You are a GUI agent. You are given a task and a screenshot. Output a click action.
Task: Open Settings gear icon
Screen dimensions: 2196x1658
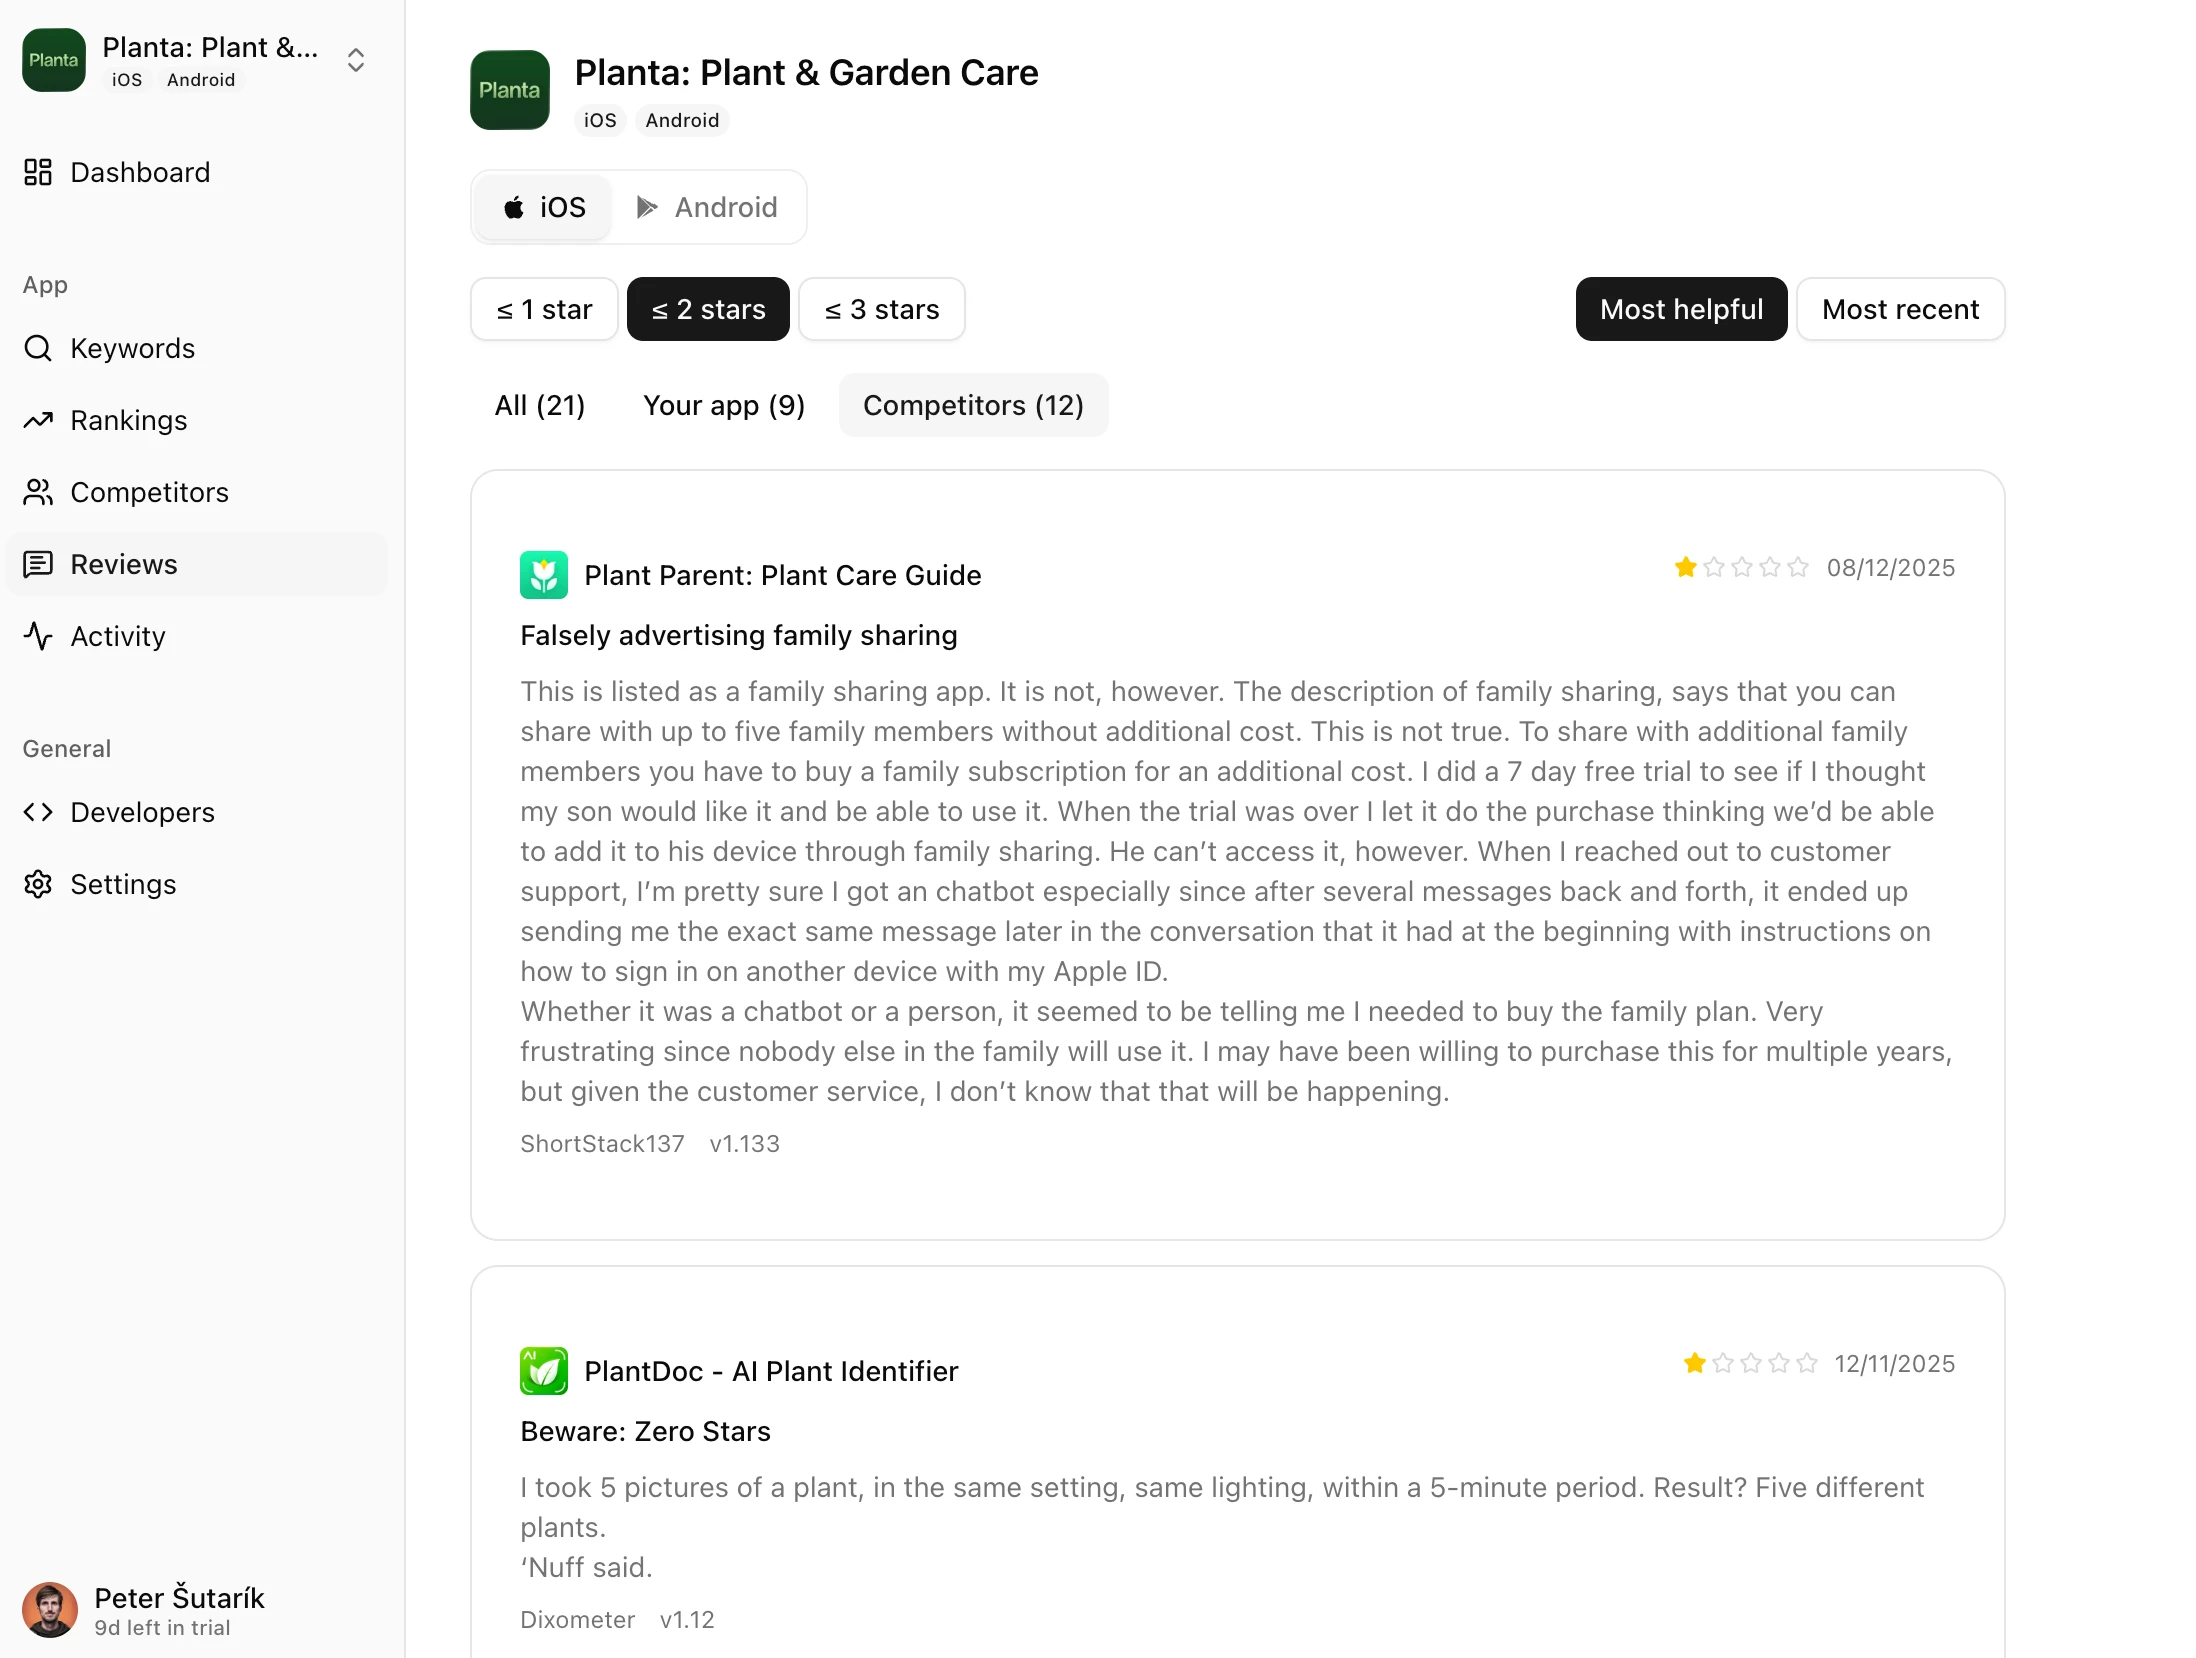click(x=38, y=884)
